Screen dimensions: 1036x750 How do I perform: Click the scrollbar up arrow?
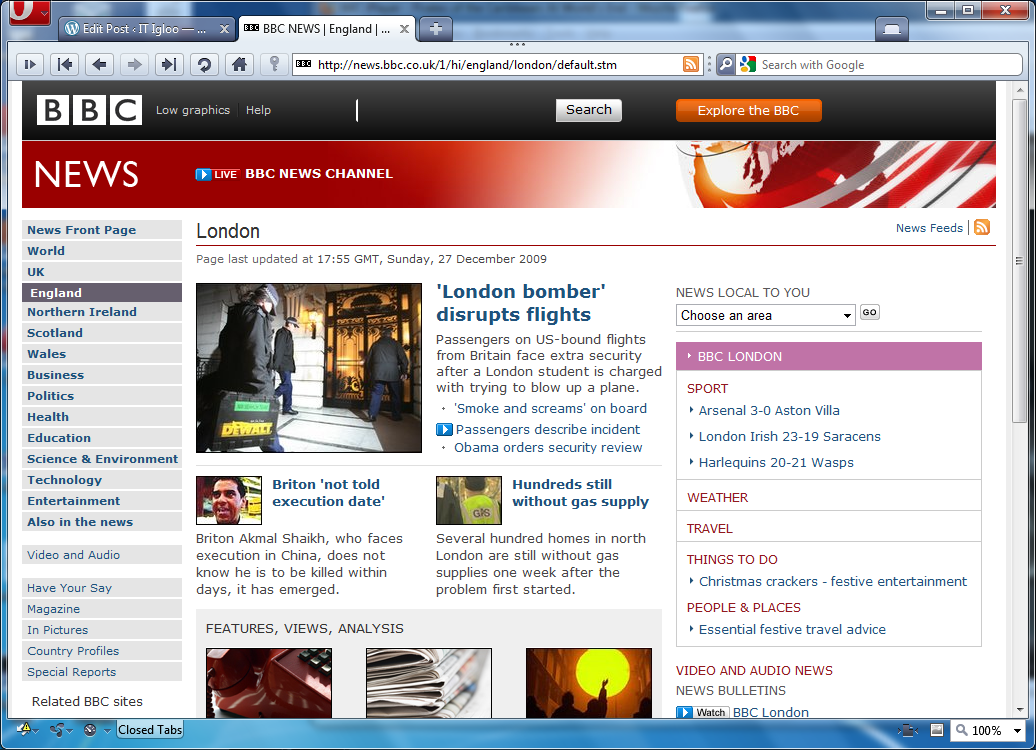[1019, 89]
